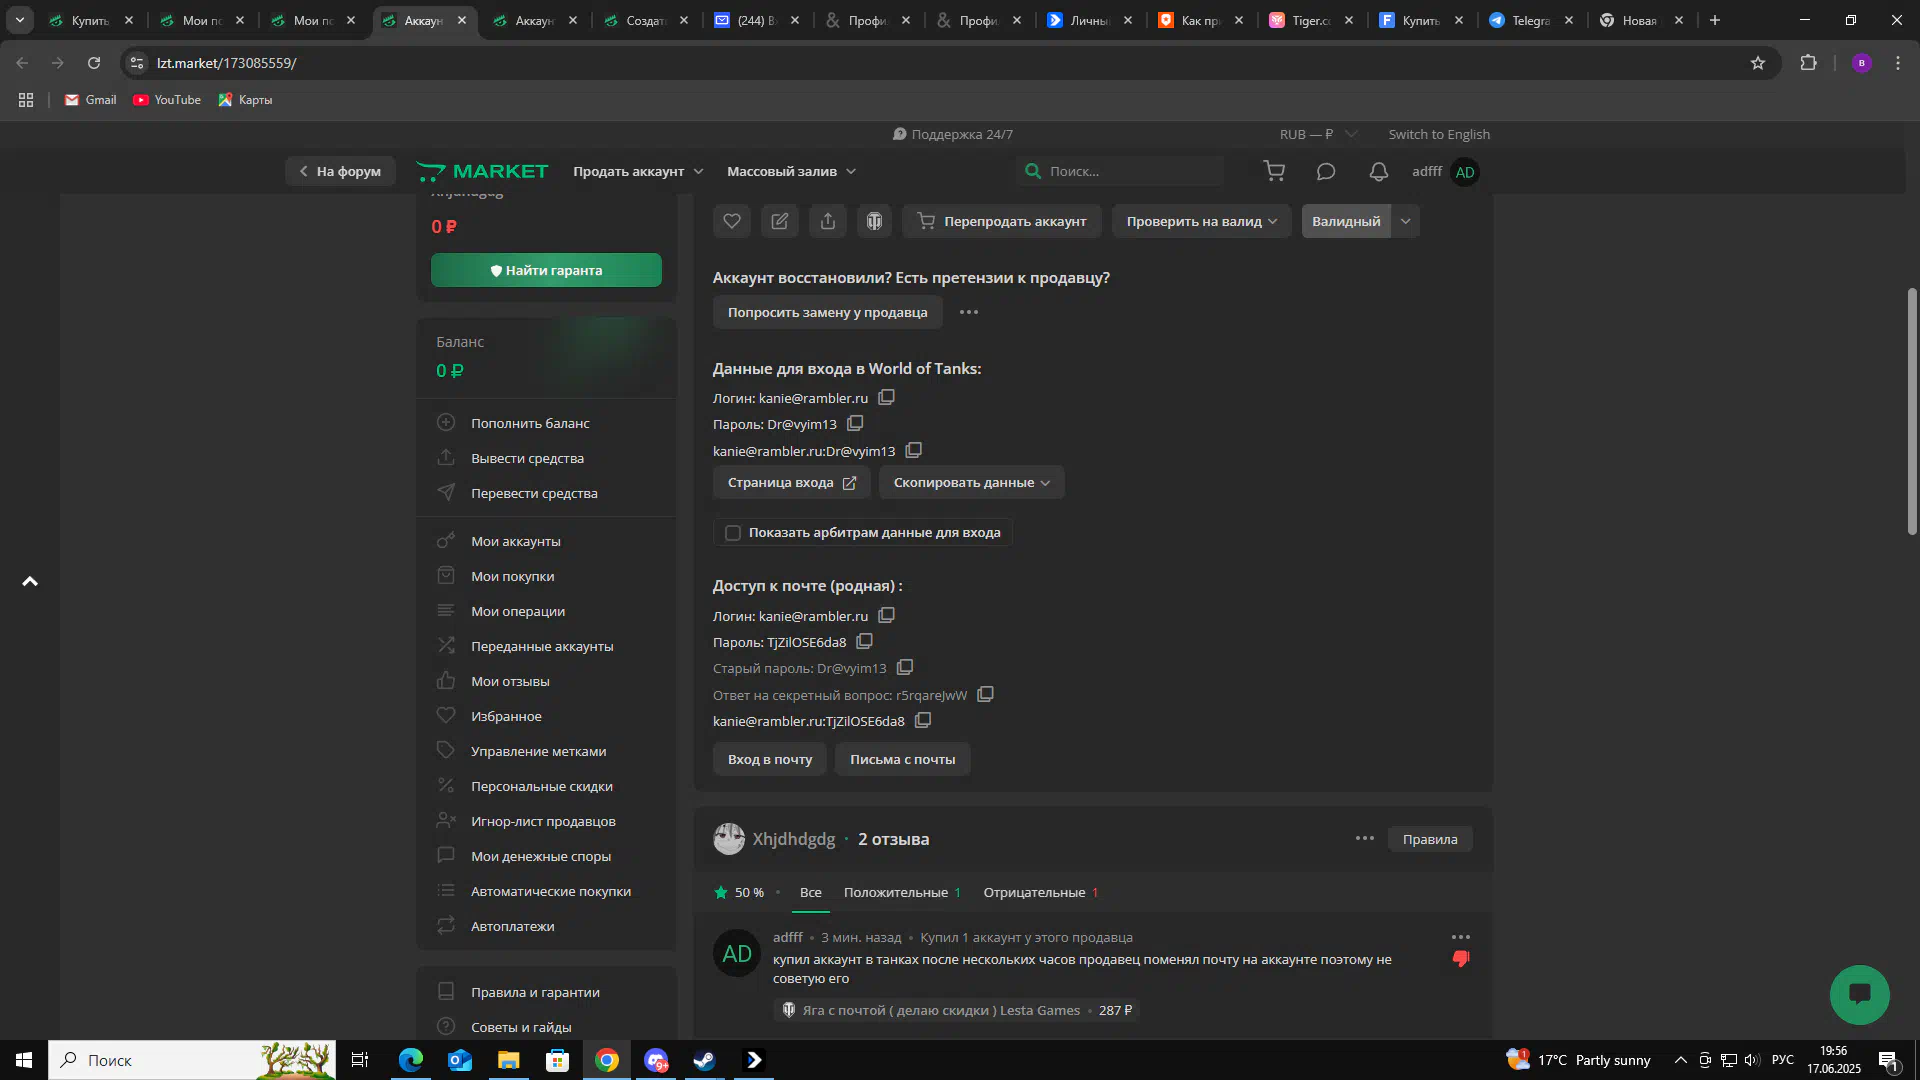The image size is (1920, 1080).
Task: Open three-dots menu on adfff review
Action: (1461, 937)
